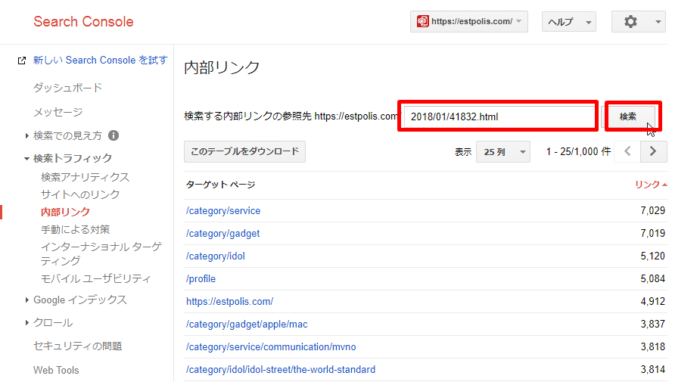Click the 7,019 link count value
Image resolution: width=700 pixels, height=382 pixels.
(x=653, y=233)
